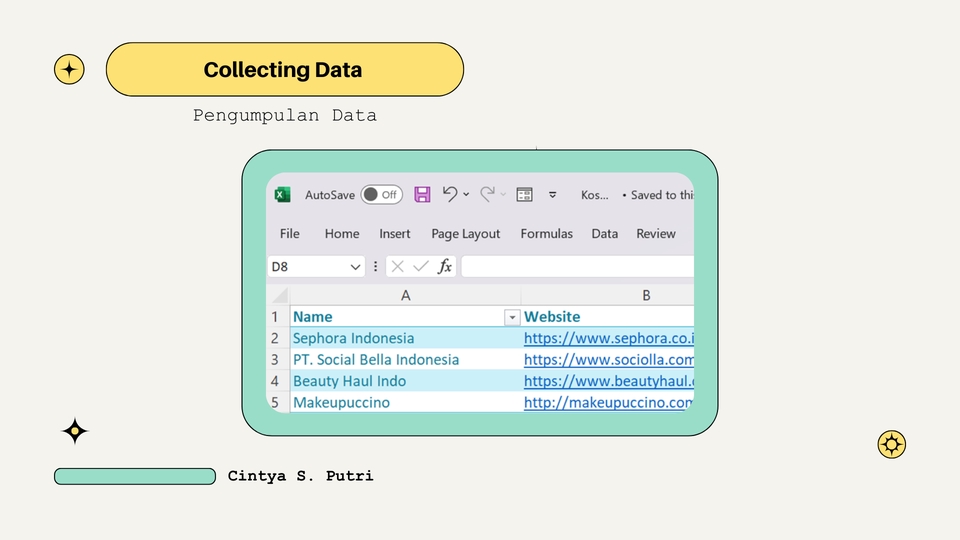960x540 pixels.
Task: Select column B header
Action: click(x=608, y=295)
